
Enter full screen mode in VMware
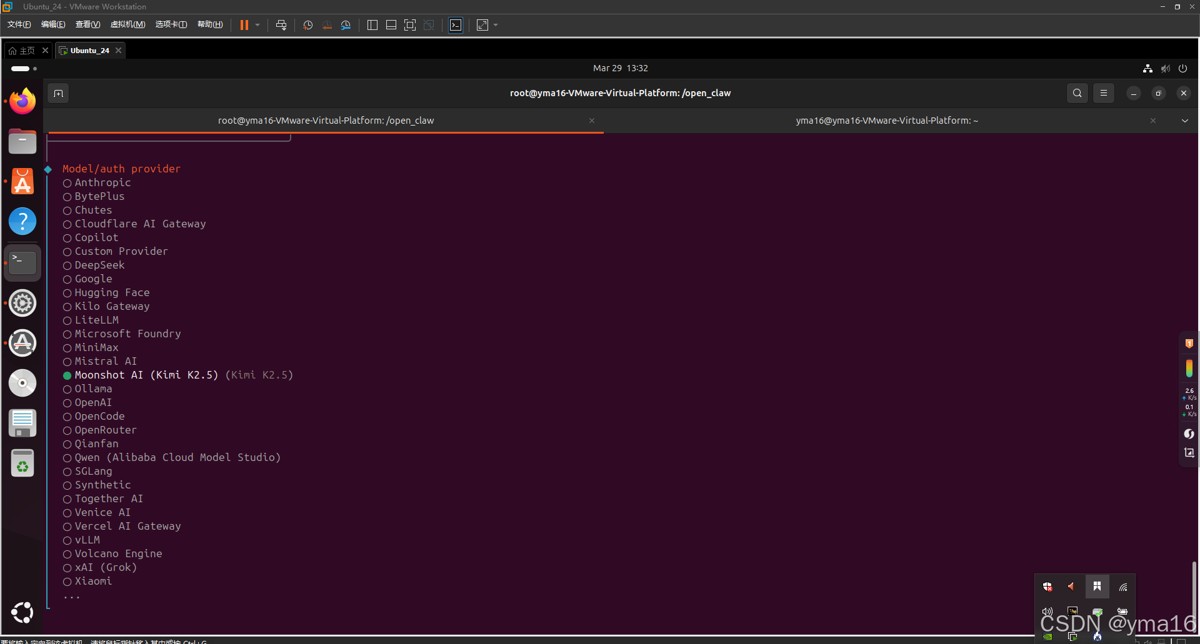(x=410, y=25)
